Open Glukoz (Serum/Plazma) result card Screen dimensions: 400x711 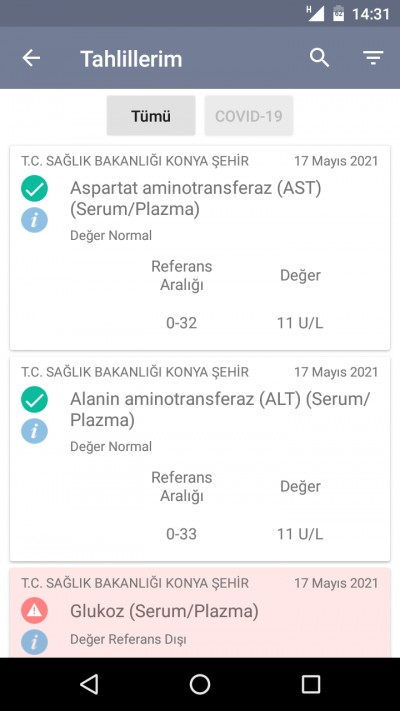[200, 613]
